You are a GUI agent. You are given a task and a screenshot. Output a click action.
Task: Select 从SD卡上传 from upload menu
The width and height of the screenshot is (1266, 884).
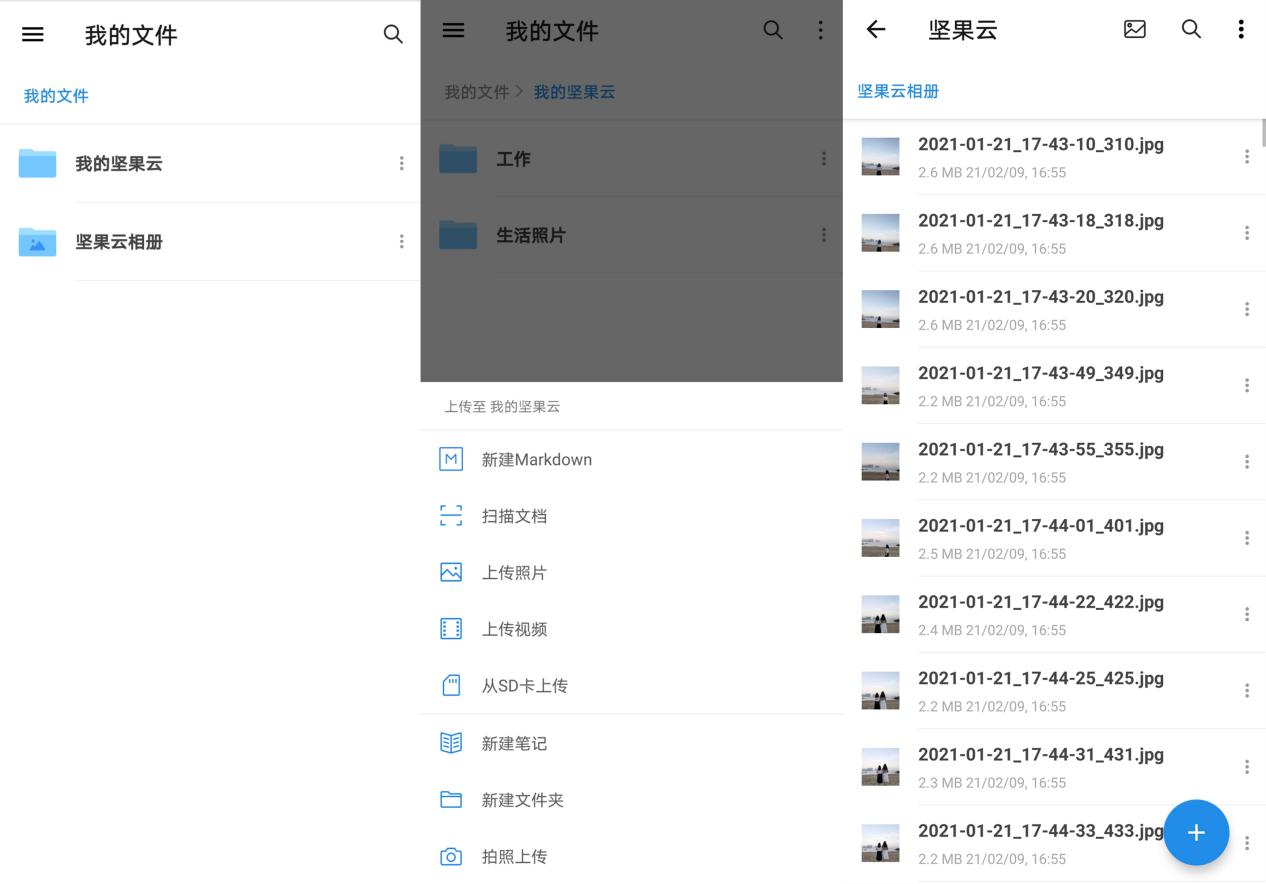[632, 685]
